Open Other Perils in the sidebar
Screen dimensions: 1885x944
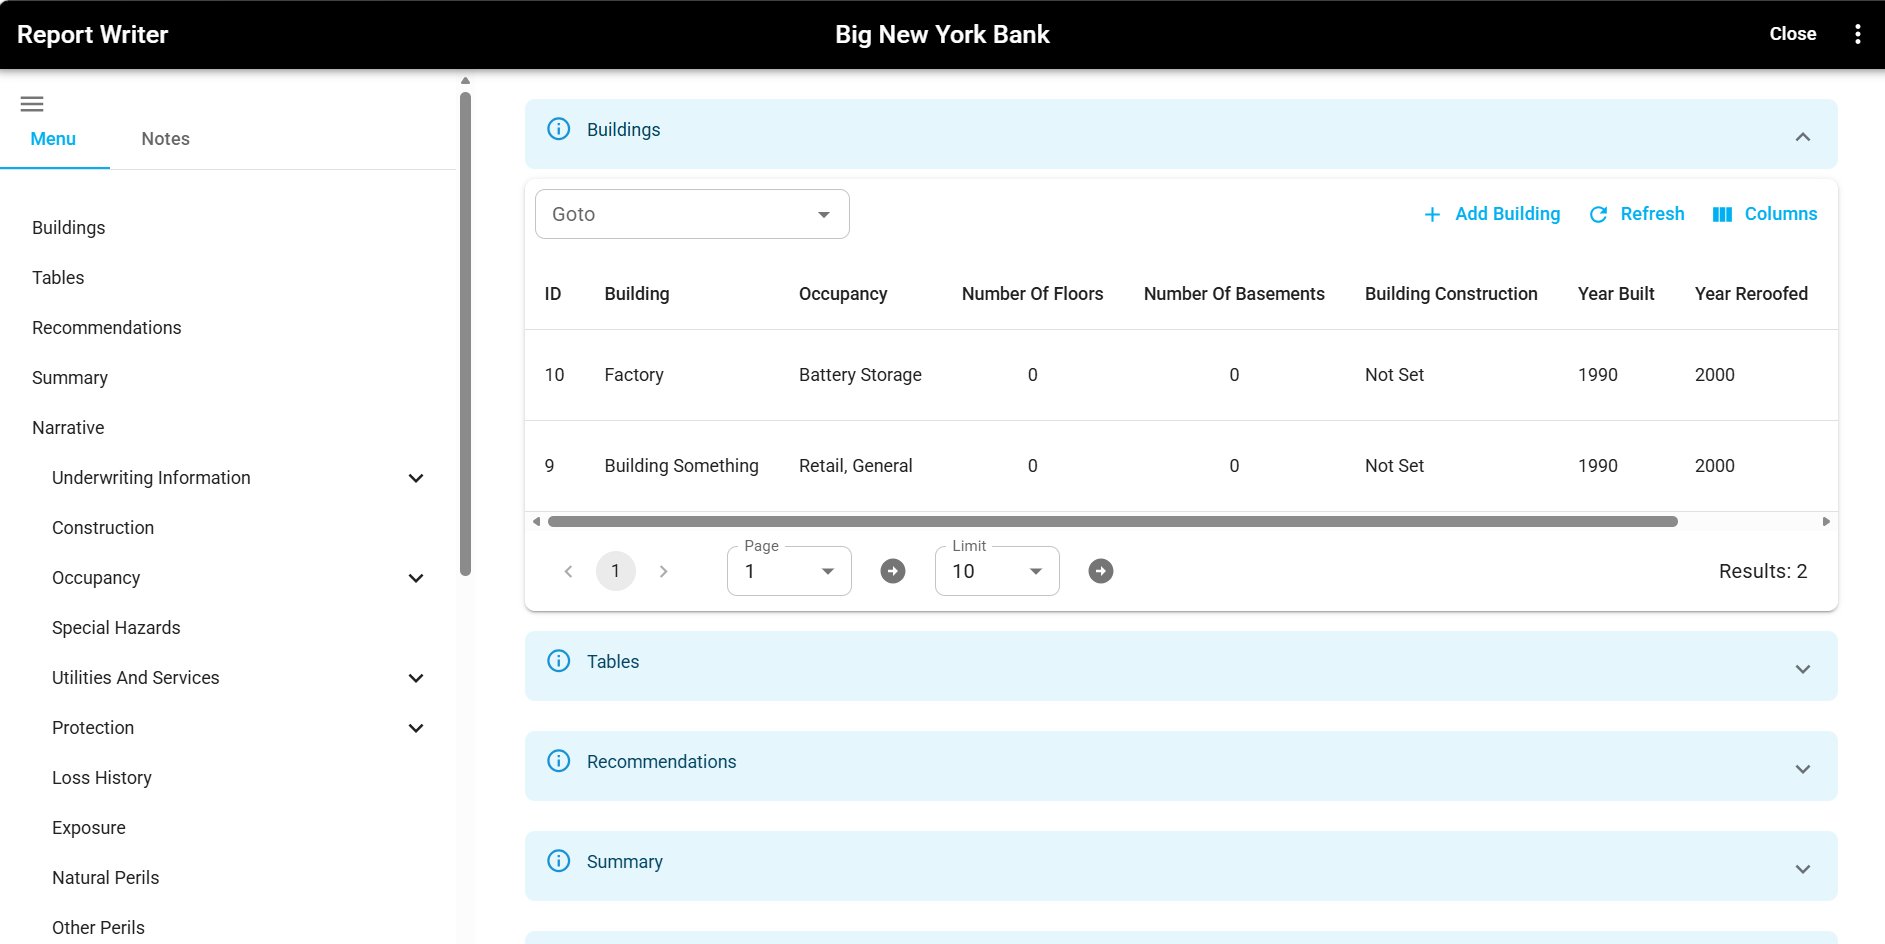pyautogui.click(x=98, y=928)
